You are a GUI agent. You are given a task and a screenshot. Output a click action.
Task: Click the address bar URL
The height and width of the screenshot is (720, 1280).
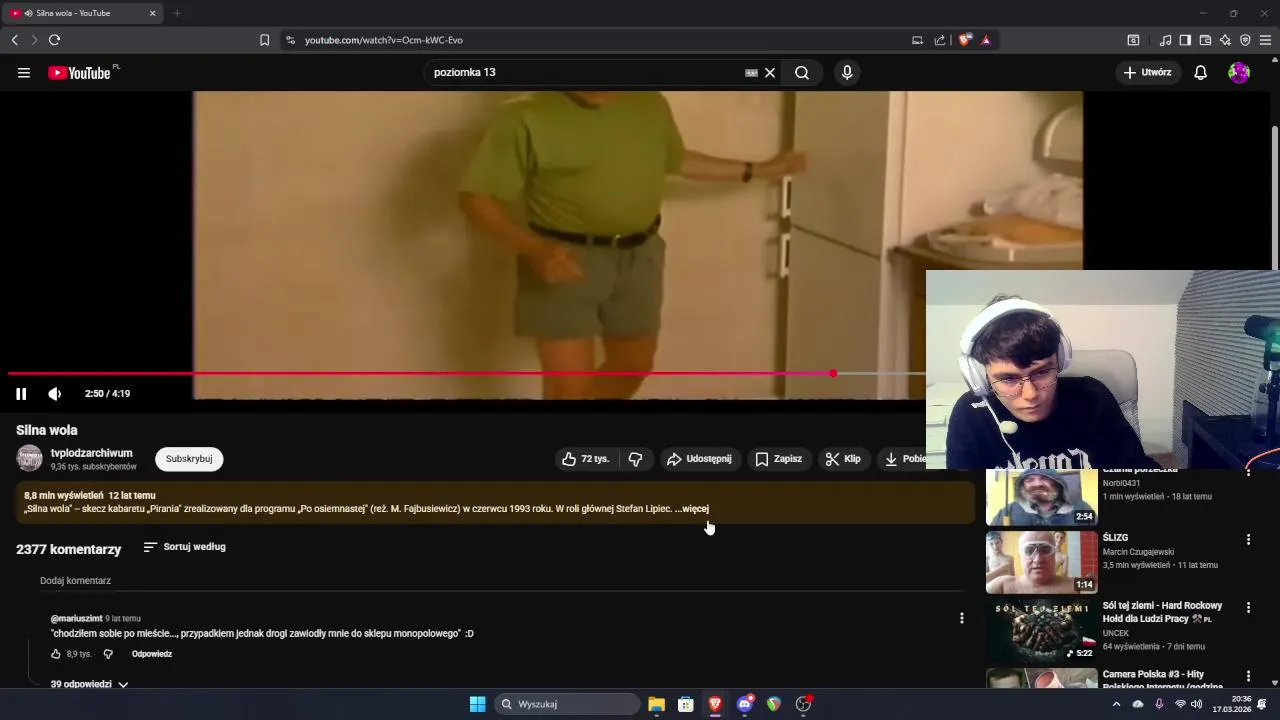(x=384, y=40)
